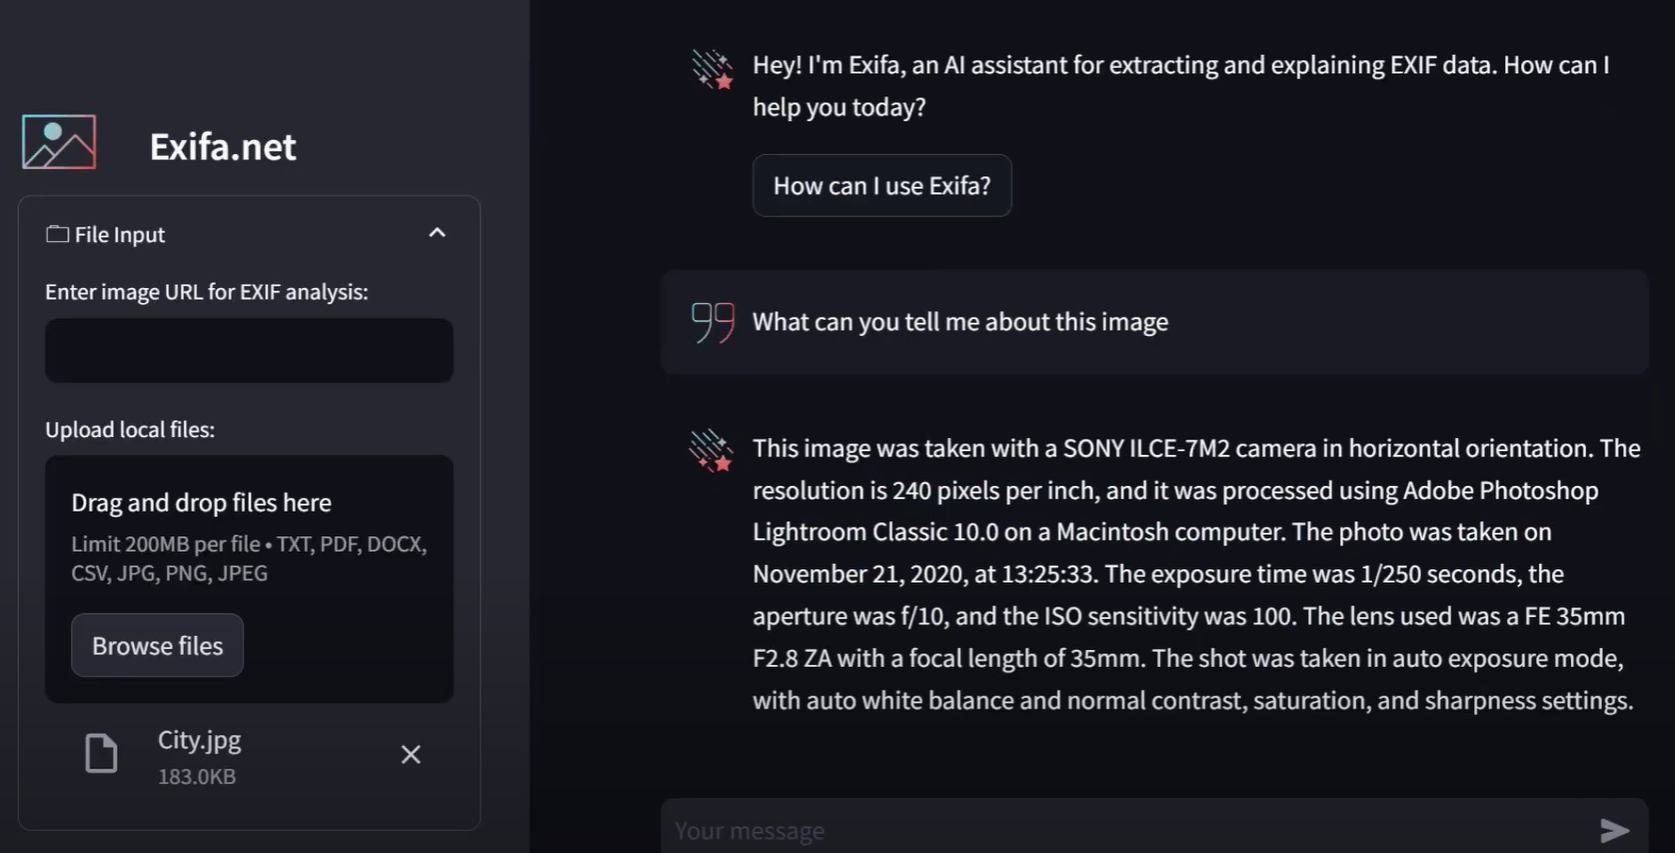
Task: Click the Drag and drop files here area
Action: [x=249, y=579]
